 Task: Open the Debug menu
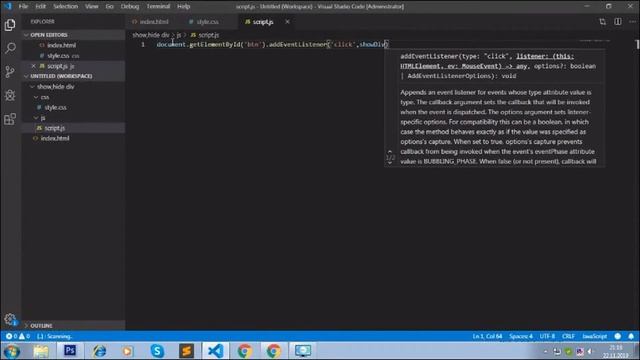tap(130, 6)
